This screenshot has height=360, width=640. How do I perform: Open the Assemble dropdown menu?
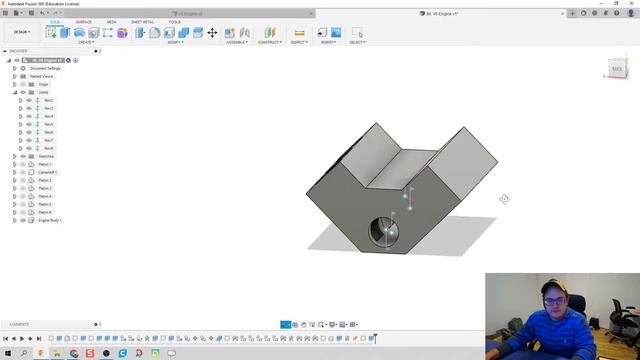[x=237, y=42]
